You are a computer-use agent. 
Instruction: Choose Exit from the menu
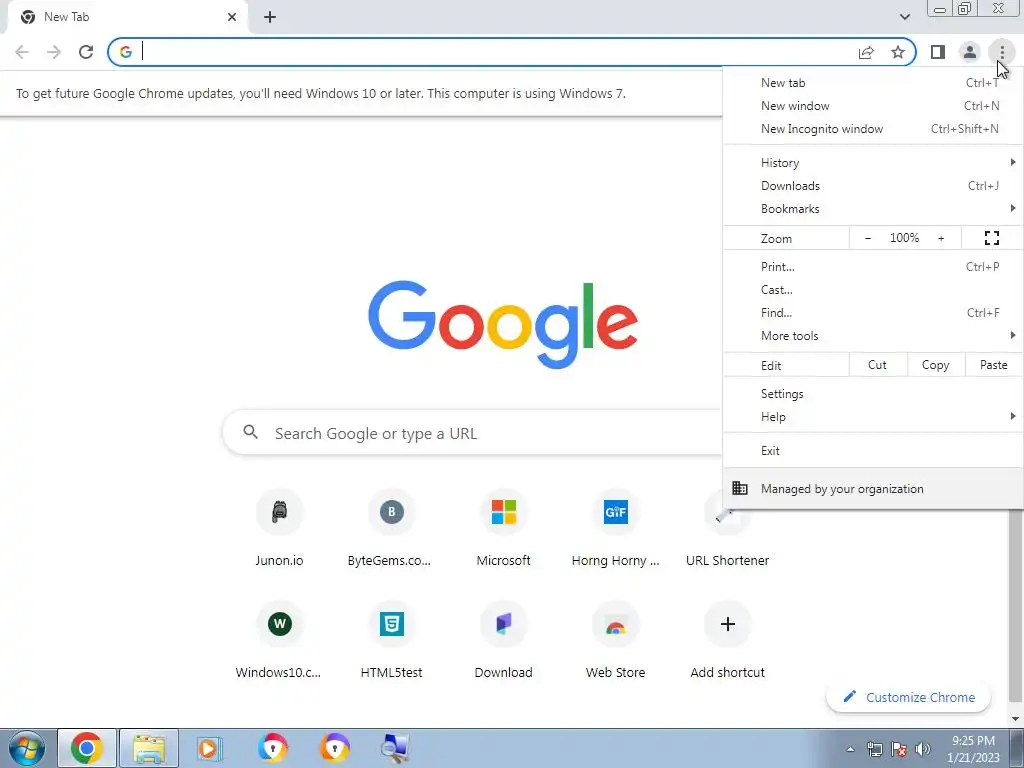(x=873, y=451)
